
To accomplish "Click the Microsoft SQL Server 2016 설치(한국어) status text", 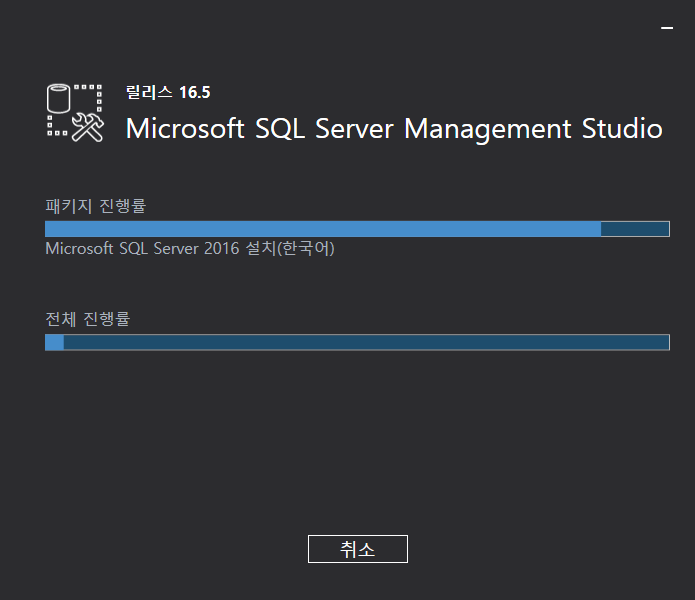I will coord(190,249).
